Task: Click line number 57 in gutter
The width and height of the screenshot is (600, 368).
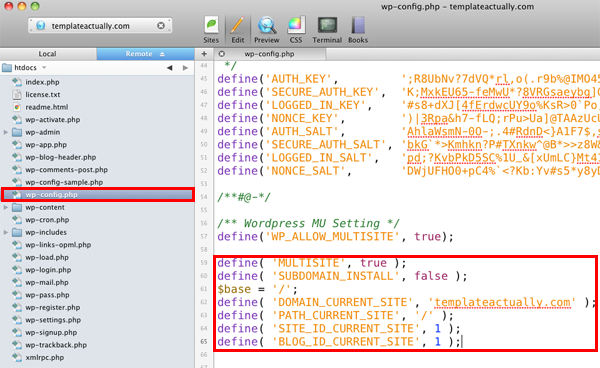Action: click(204, 236)
